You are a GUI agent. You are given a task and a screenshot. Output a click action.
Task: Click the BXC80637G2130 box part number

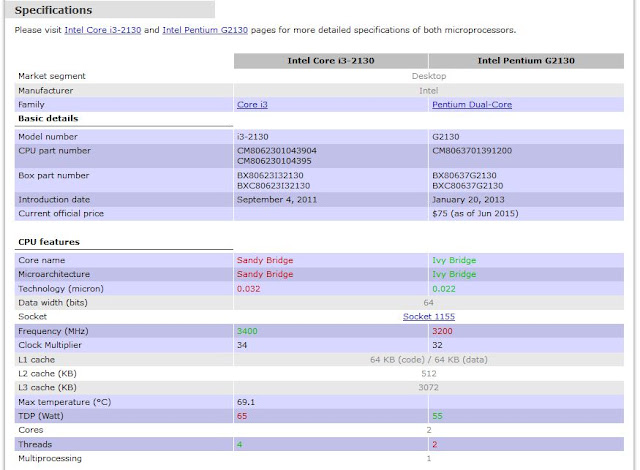point(468,186)
